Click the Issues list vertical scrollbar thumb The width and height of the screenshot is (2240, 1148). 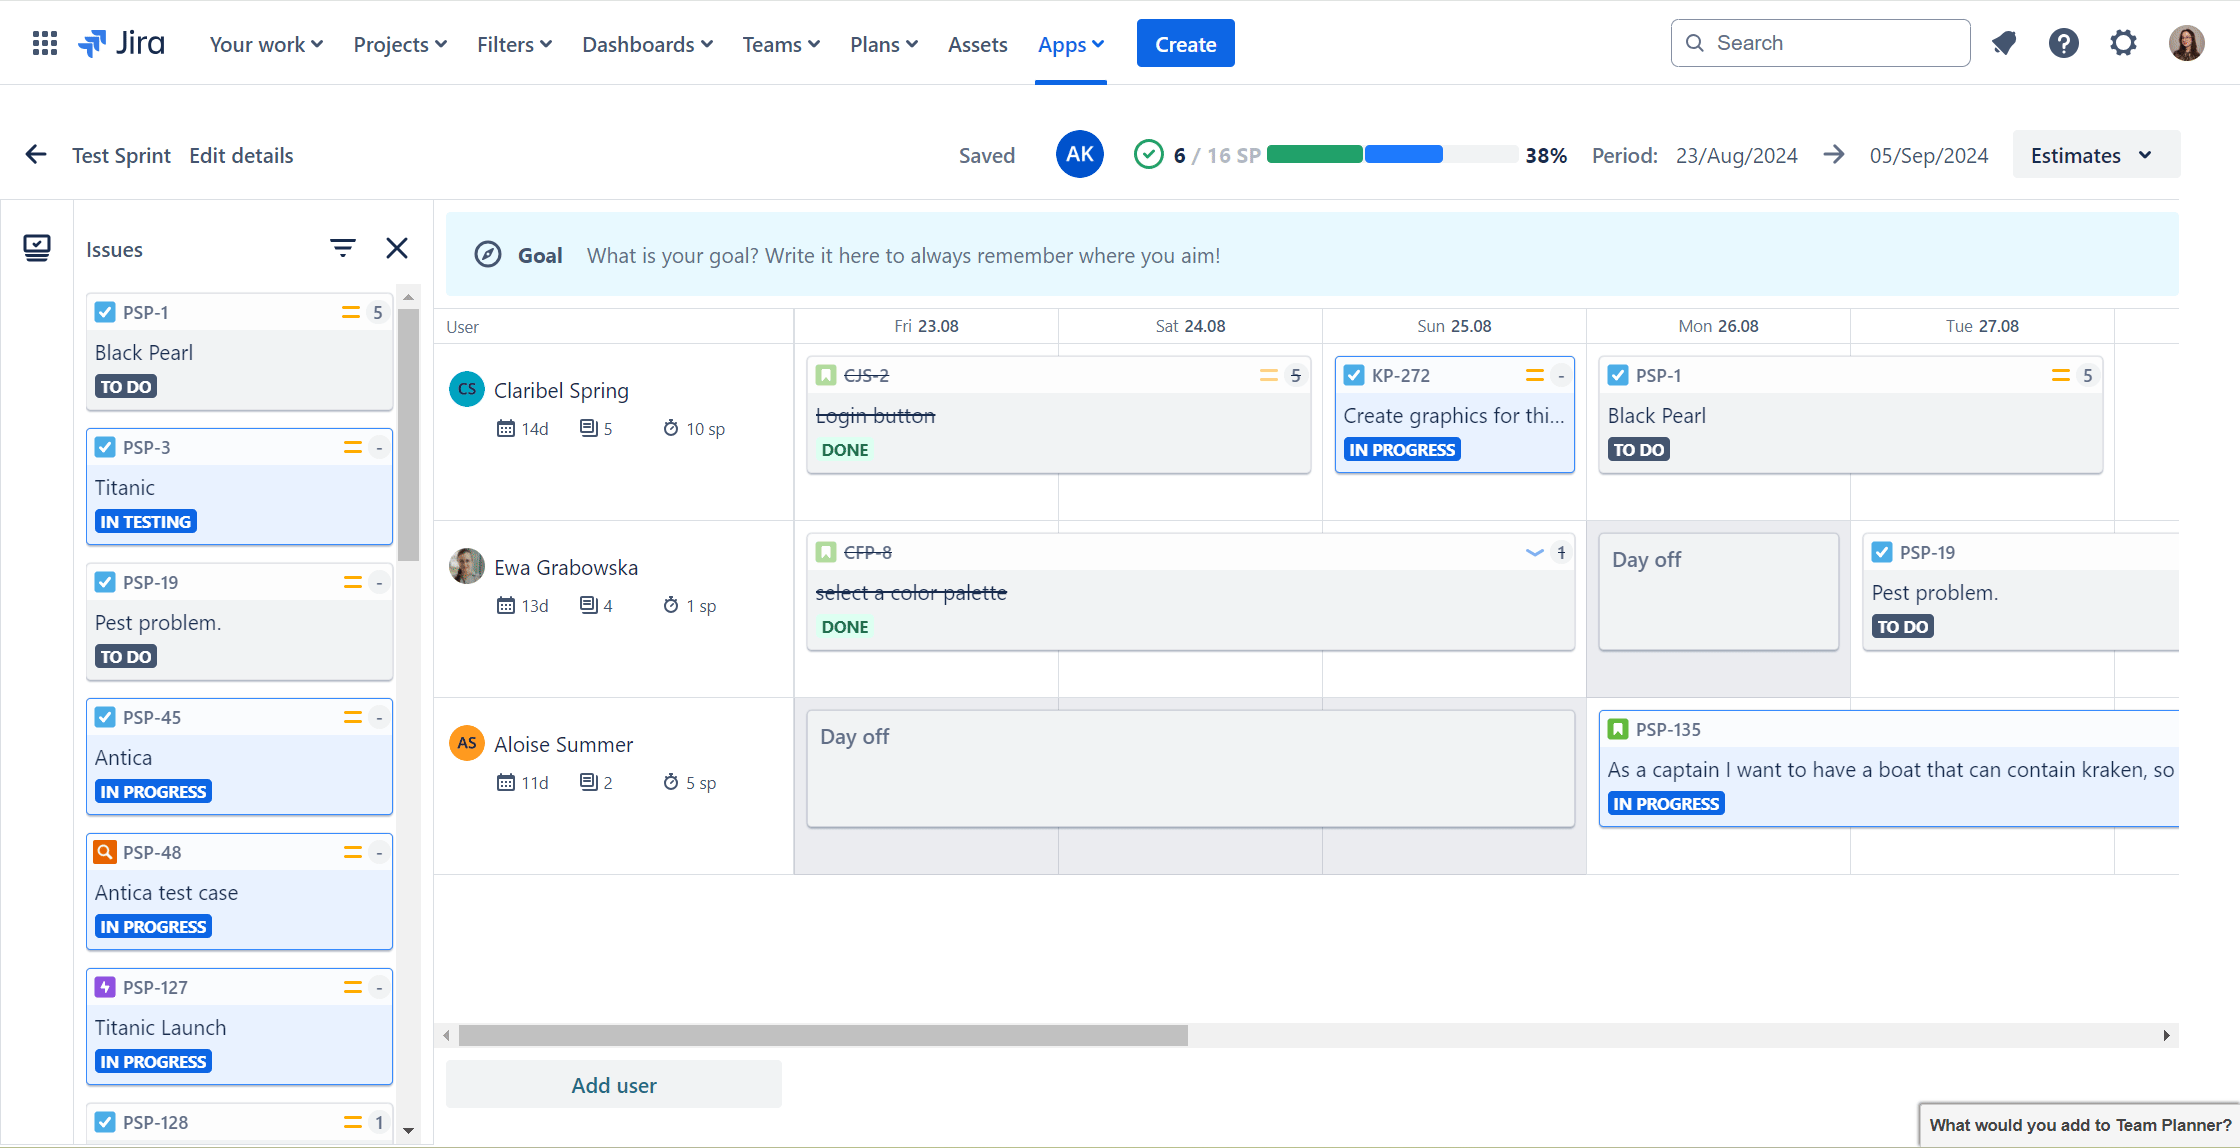pyautogui.click(x=408, y=435)
